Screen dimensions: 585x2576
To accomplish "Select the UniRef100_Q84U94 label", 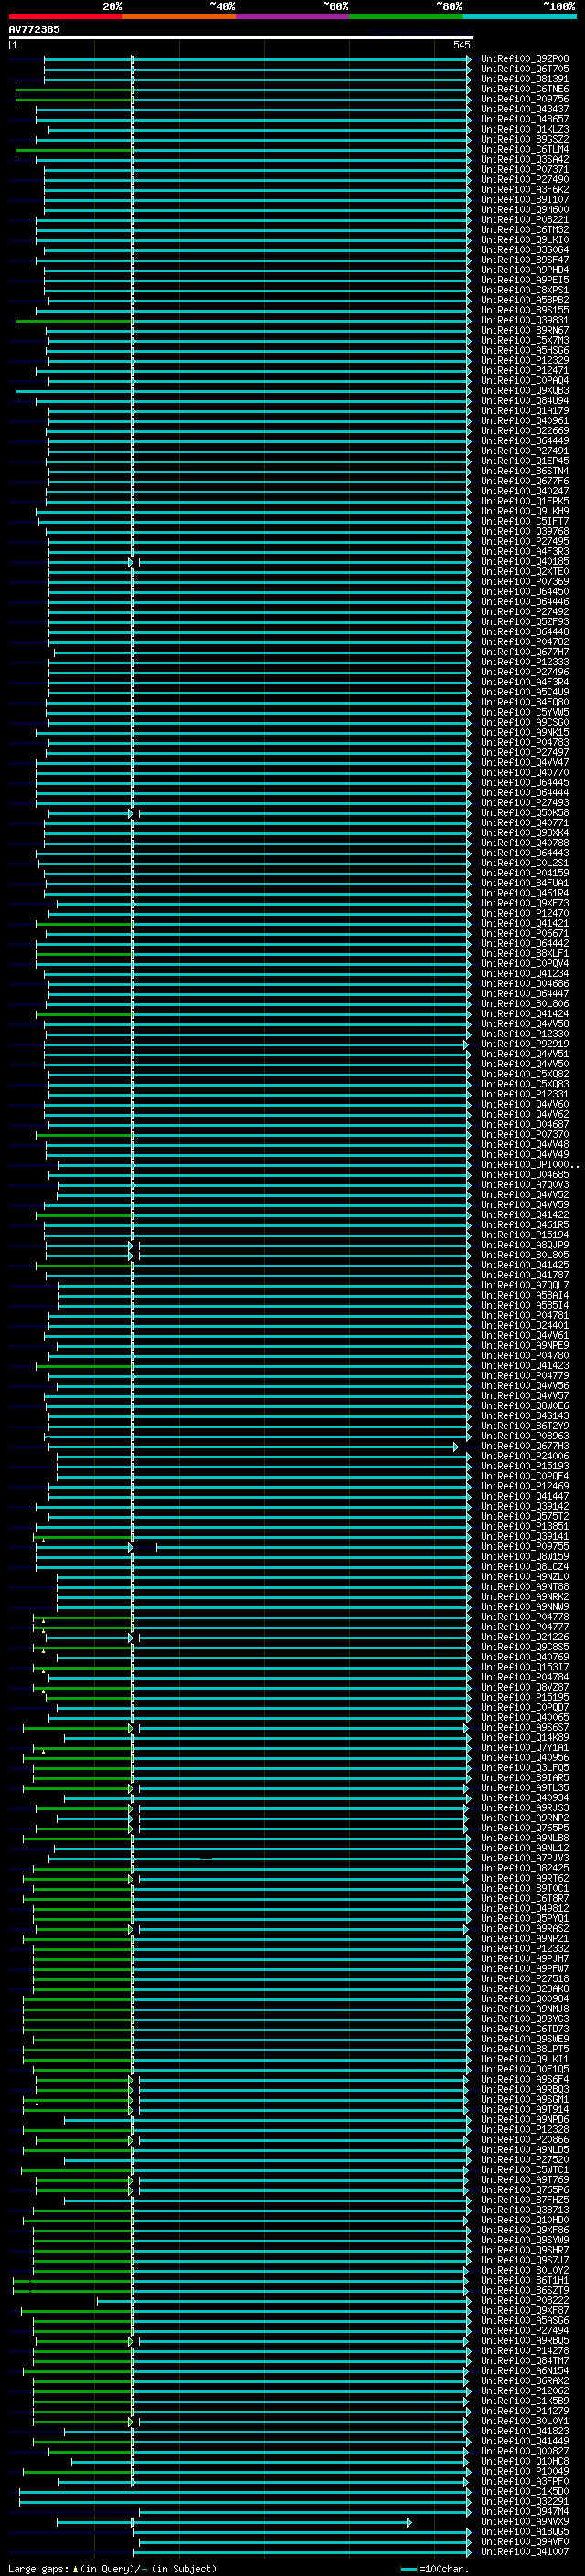I will [525, 400].
